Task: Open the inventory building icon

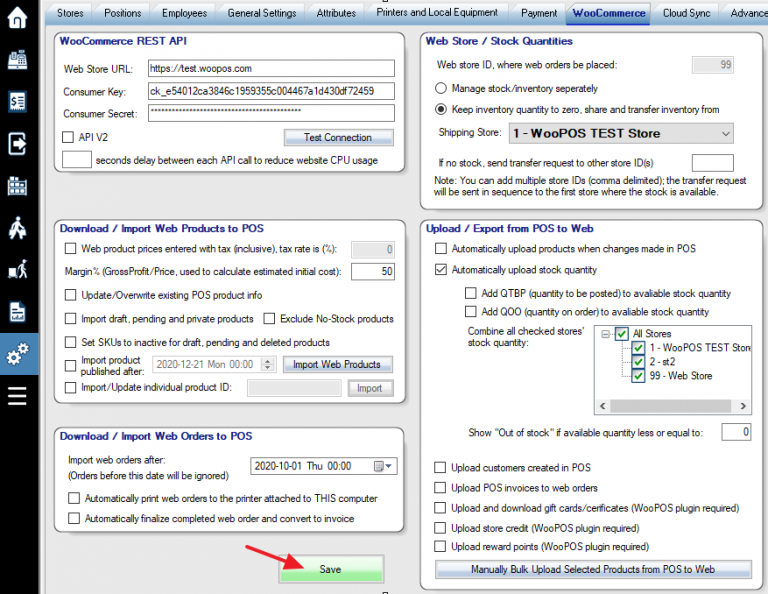Action: click(x=17, y=186)
